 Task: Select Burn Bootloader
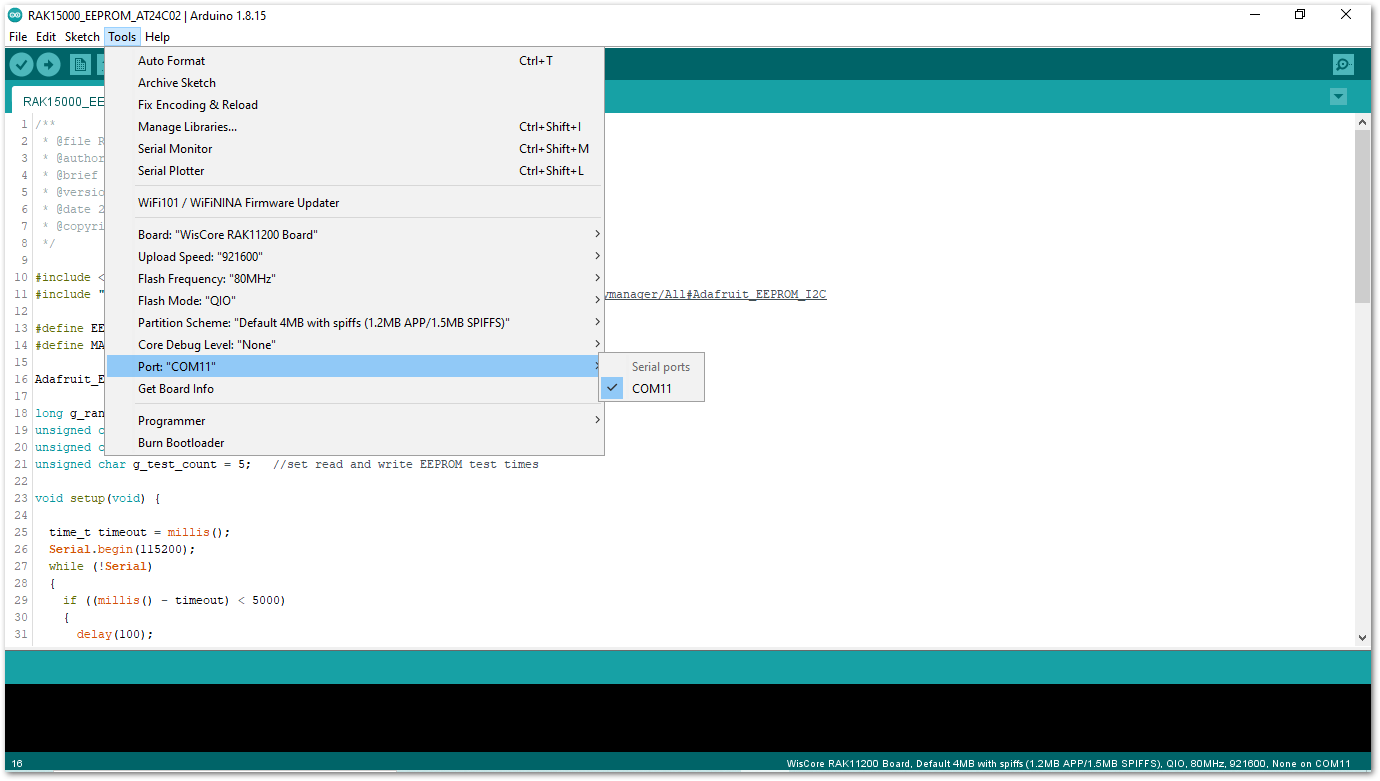[355, 443]
